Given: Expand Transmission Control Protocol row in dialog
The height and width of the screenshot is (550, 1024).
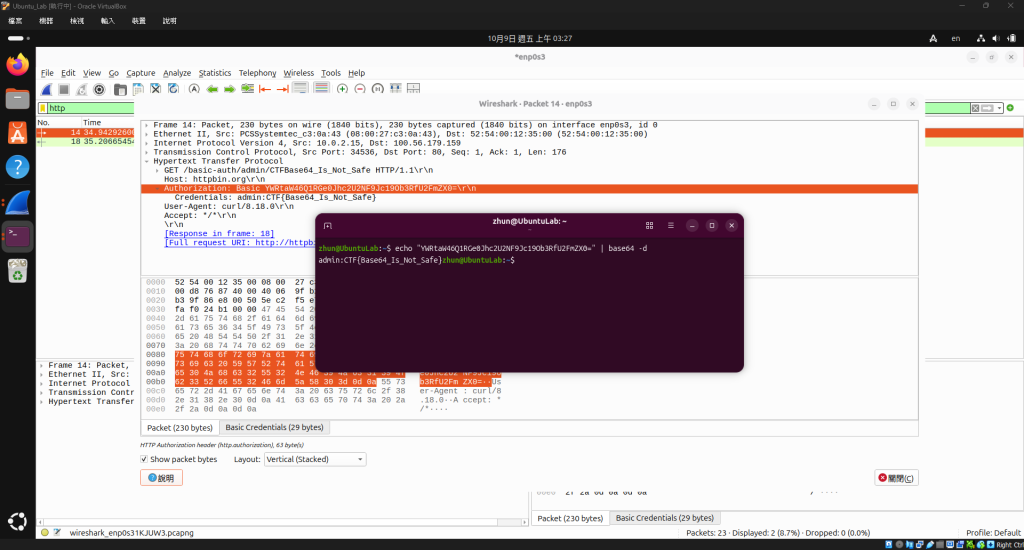Looking at the screenshot, I should 146,152.
